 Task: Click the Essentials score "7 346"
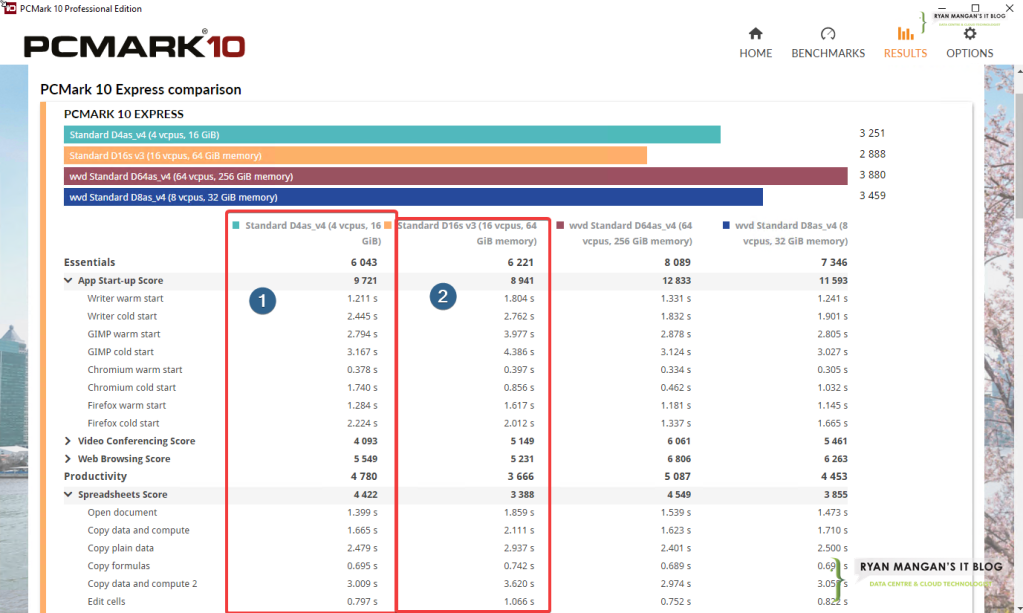[834, 262]
